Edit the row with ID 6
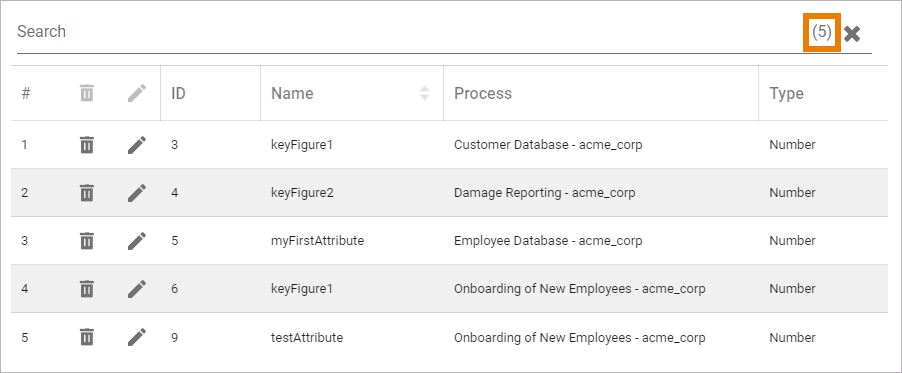This screenshot has height=373, width=902. tap(137, 288)
